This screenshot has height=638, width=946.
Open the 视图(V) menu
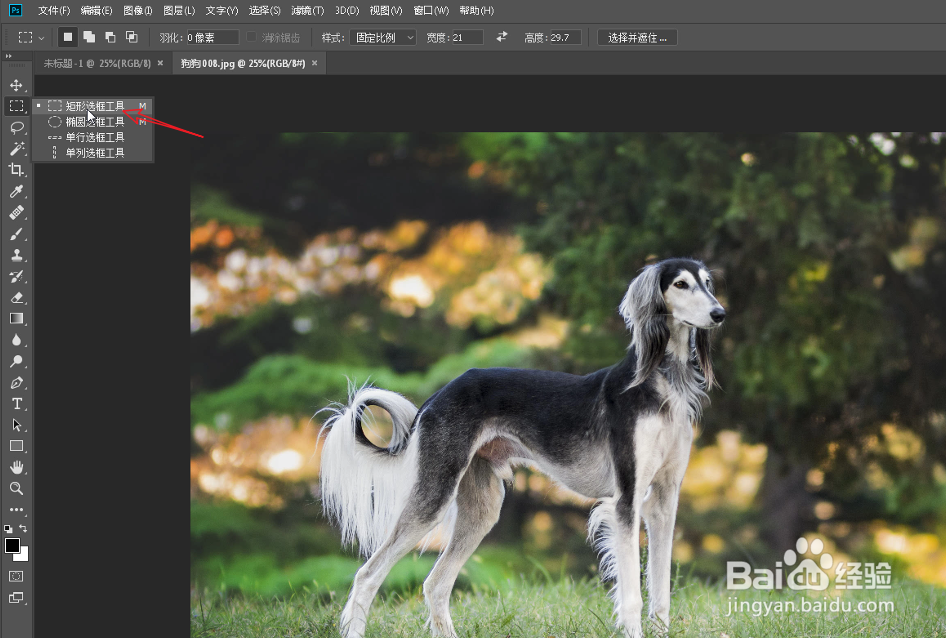click(x=386, y=10)
